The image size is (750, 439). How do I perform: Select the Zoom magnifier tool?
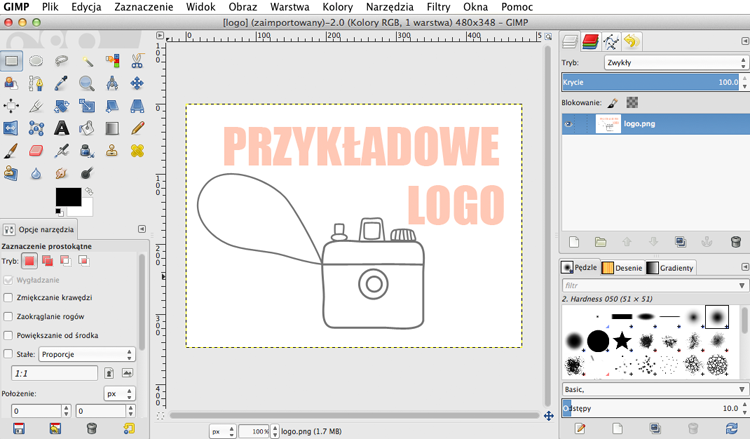tap(87, 84)
